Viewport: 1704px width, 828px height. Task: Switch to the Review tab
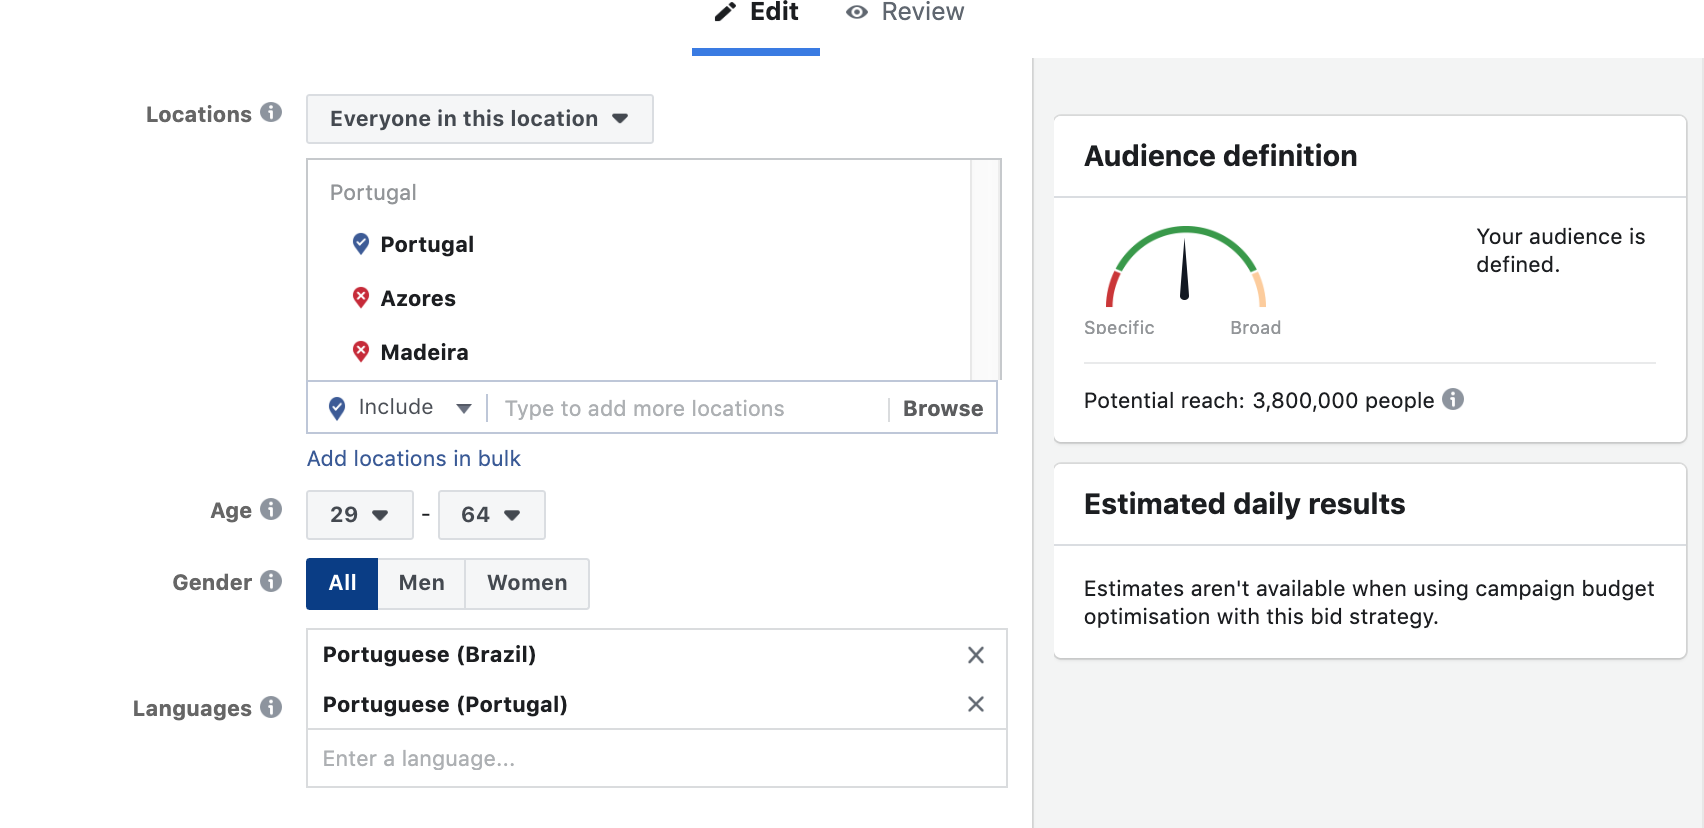click(905, 13)
